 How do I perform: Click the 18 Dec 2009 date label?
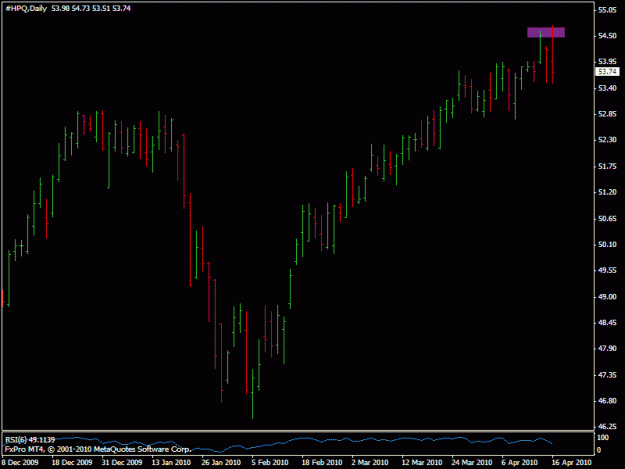(72, 463)
